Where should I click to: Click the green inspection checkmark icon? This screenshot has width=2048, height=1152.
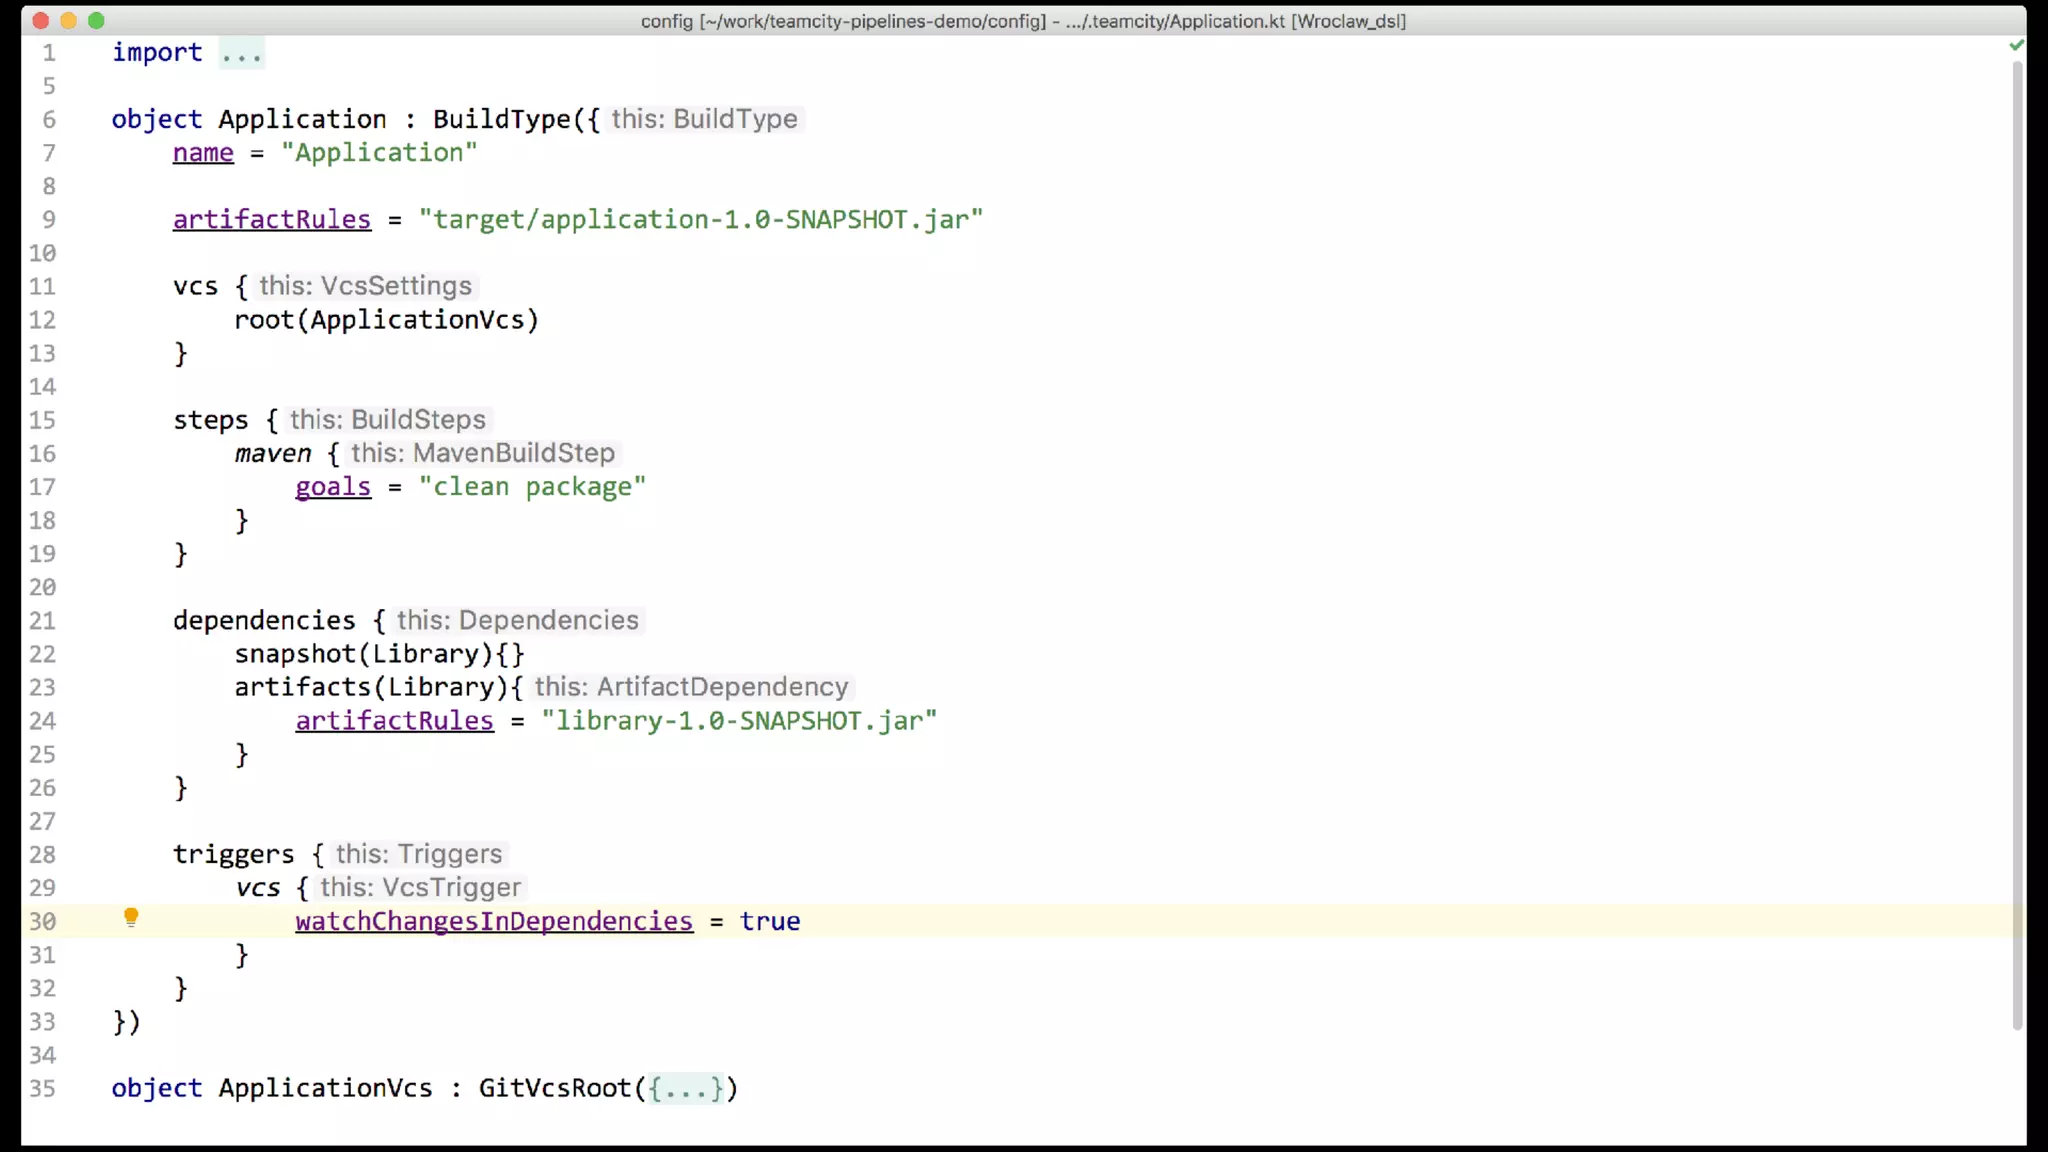2016,46
